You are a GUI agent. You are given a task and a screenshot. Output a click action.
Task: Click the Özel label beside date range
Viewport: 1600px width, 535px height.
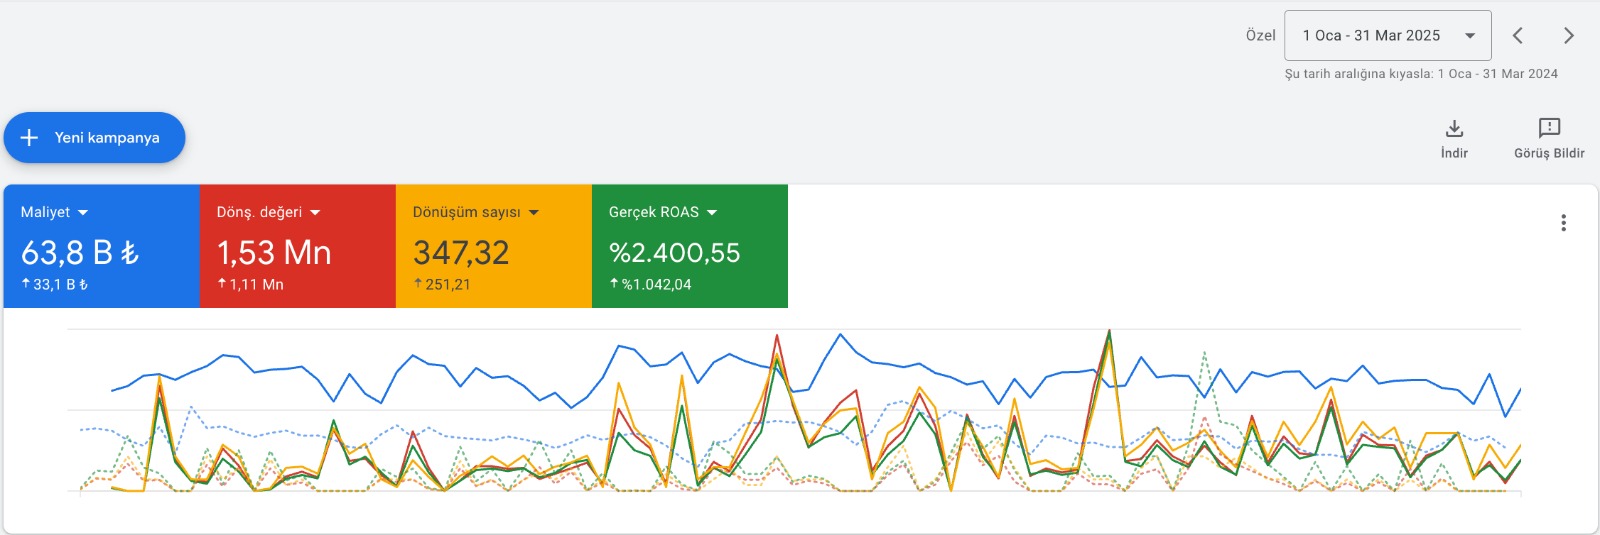pos(1260,36)
